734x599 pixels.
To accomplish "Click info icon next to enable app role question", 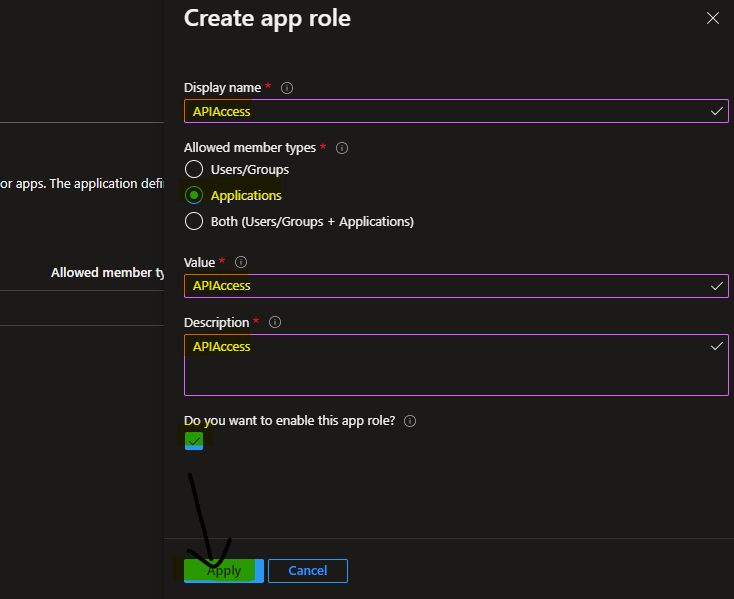I will (x=410, y=421).
